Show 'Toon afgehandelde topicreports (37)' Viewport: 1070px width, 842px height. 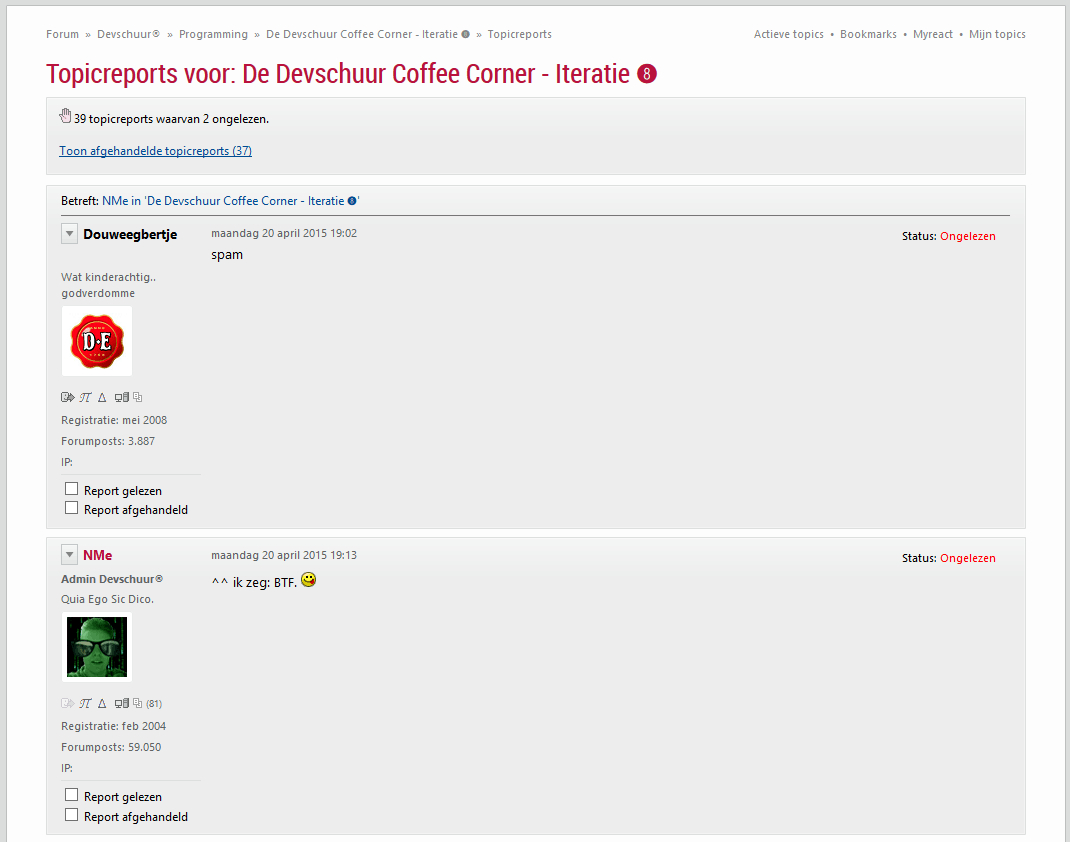156,151
